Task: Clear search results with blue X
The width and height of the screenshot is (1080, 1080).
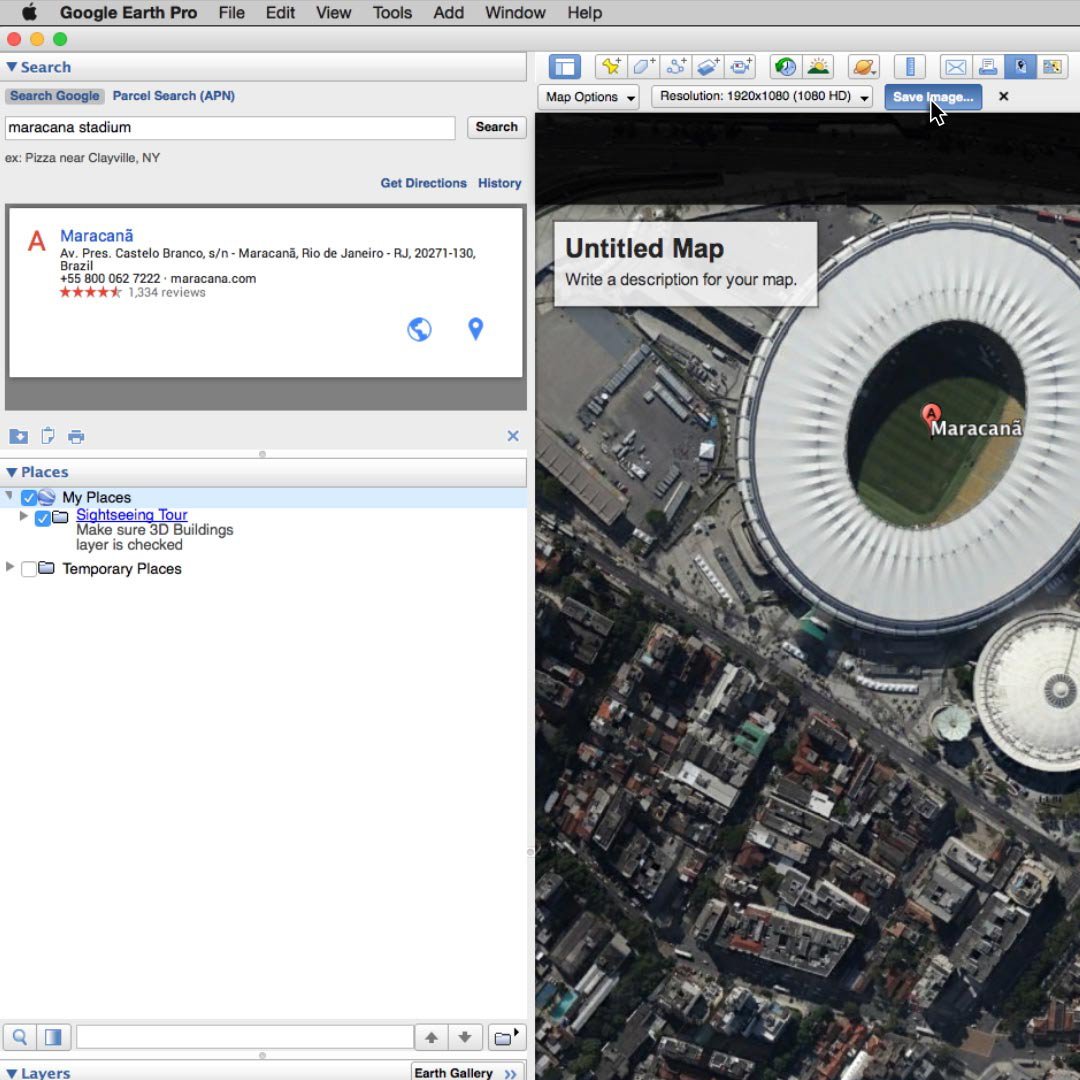Action: pos(513,436)
